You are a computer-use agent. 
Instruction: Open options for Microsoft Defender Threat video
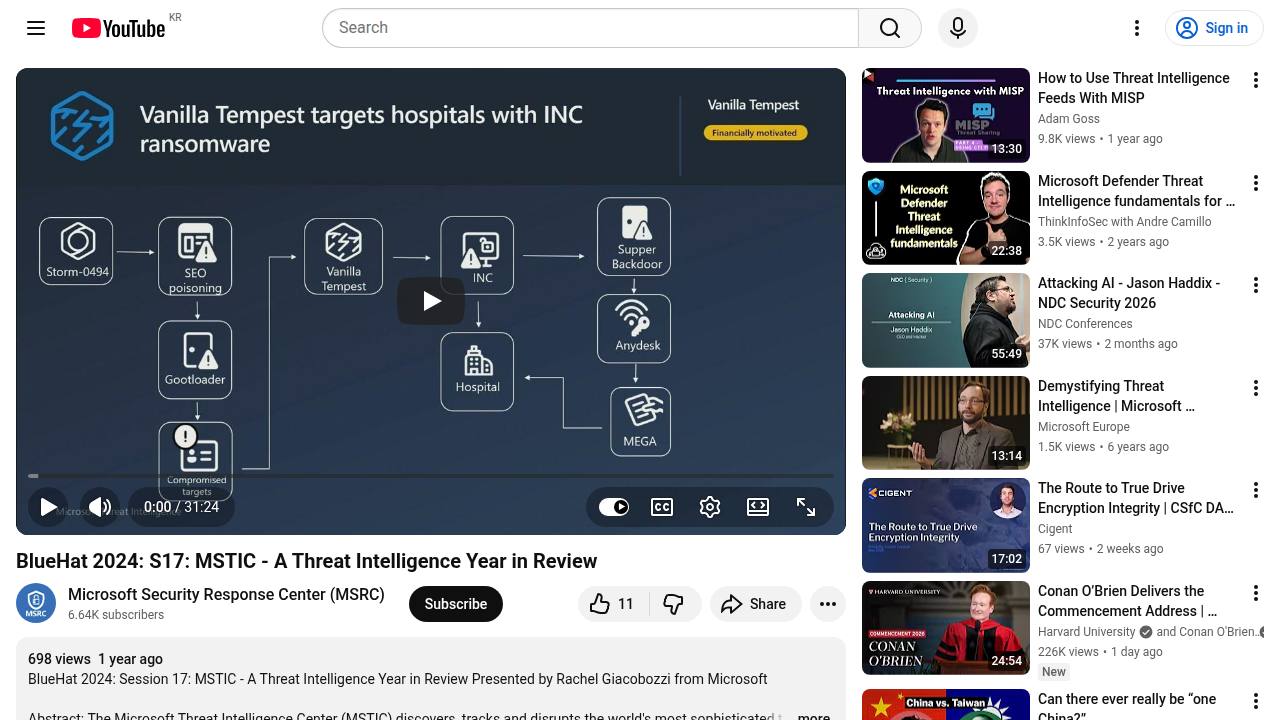[1255, 183]
